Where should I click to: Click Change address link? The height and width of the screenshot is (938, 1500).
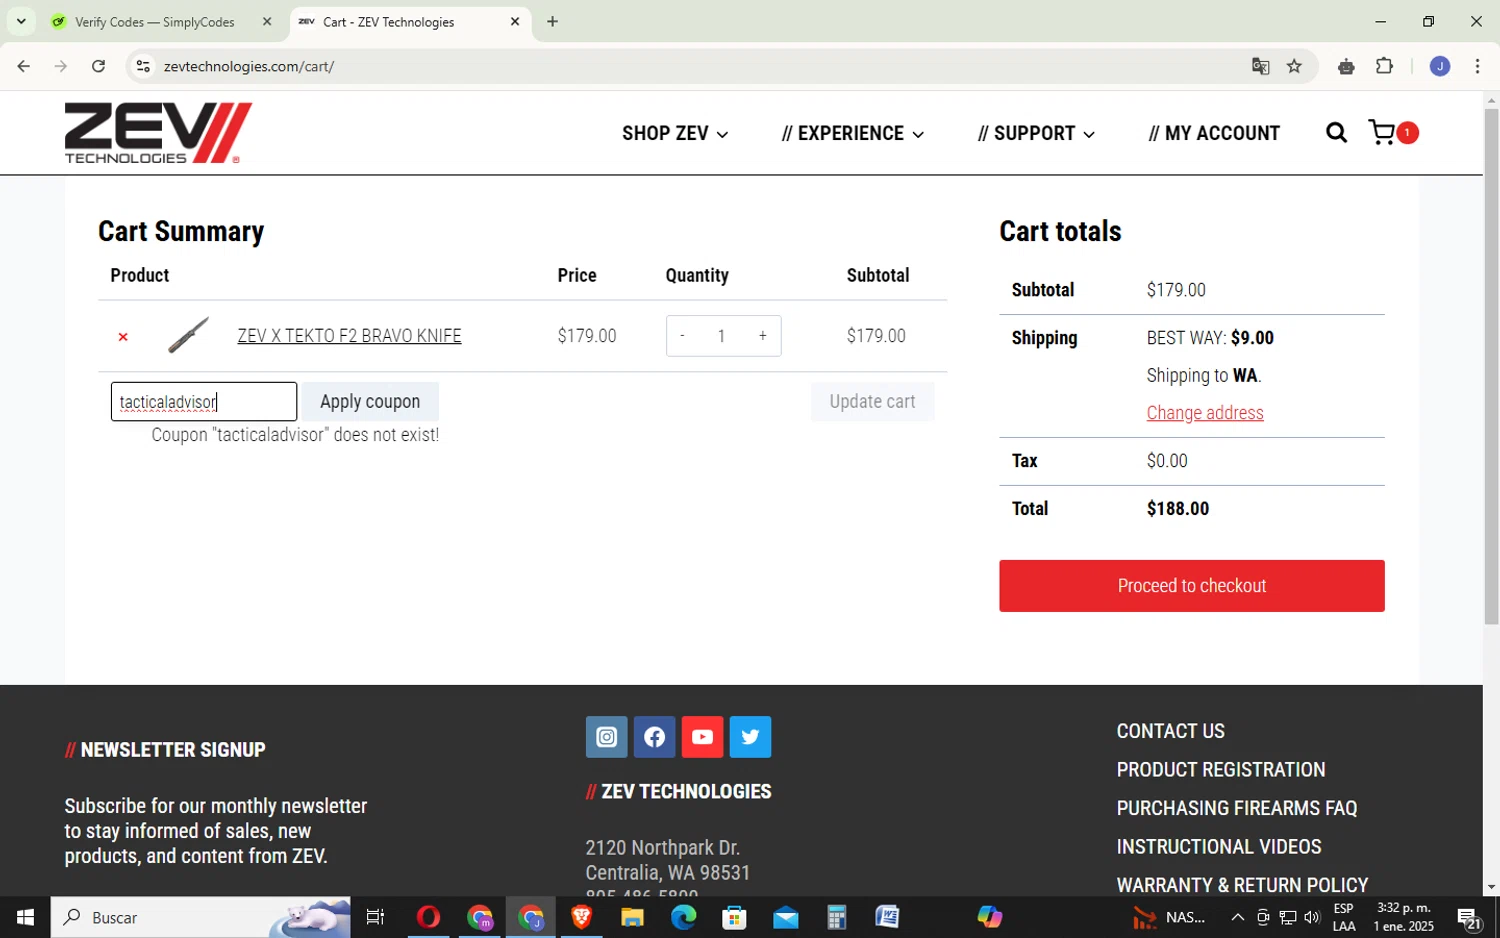[x=1205, y=413]
